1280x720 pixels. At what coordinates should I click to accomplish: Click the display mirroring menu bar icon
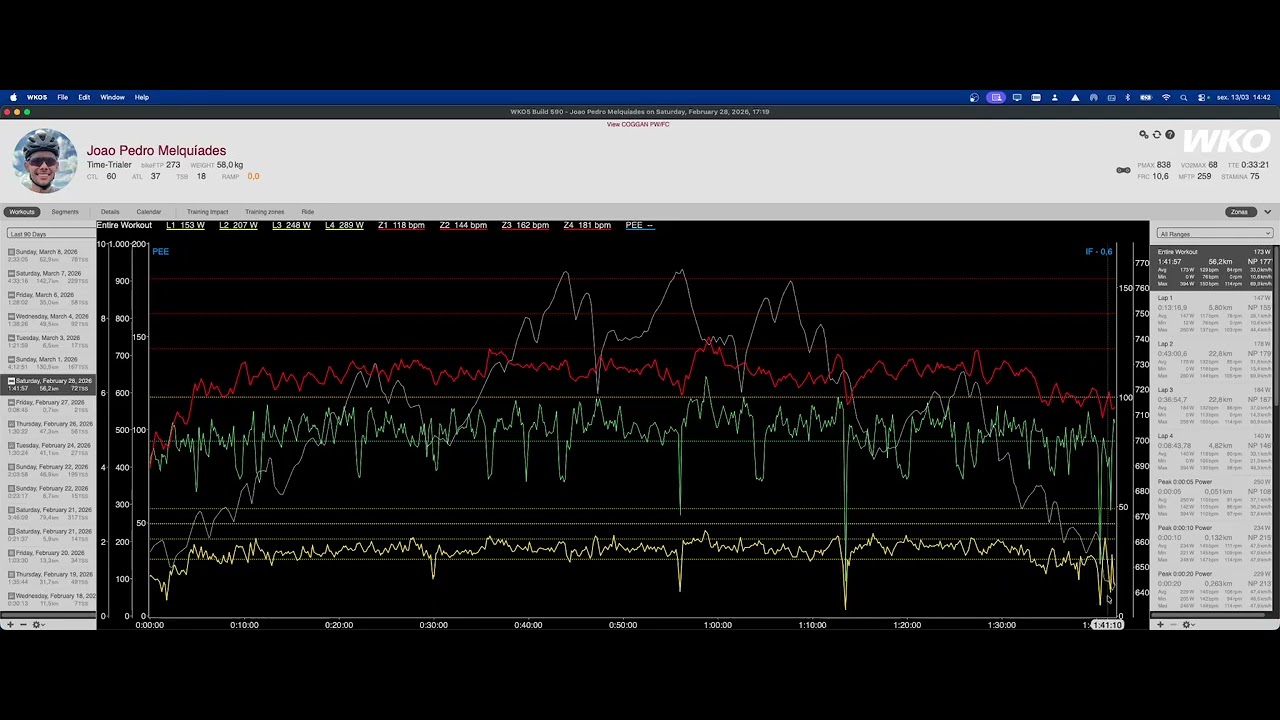pyautogui.click(x=1017, y=97)
